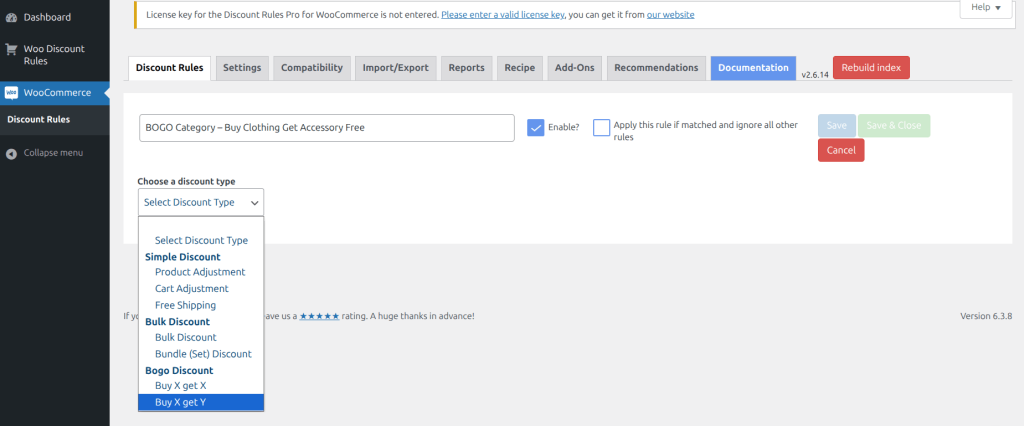1024x426 pixels.
Task: Click the rule name text field
Action: click(x=326, y=128)
